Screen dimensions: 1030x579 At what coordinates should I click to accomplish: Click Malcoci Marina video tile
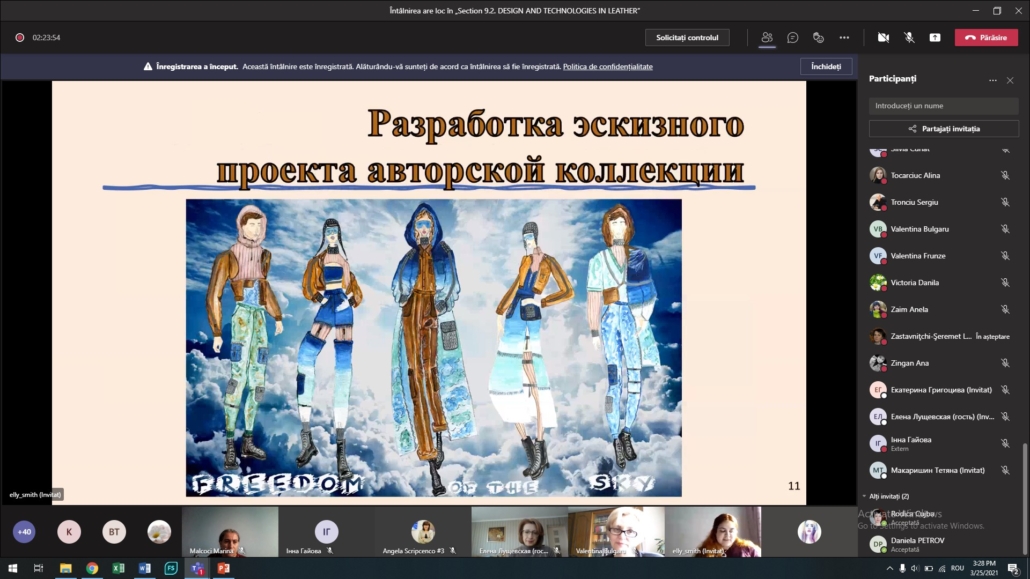(230, 532)
